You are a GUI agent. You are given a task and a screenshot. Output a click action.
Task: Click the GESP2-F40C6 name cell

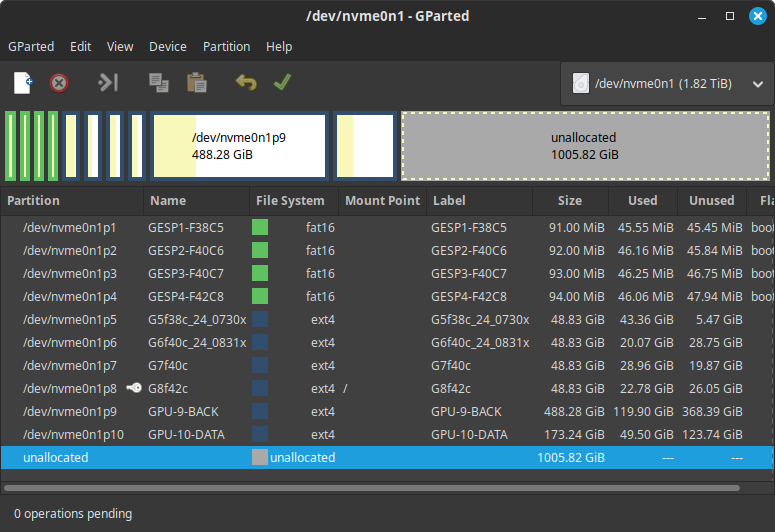click(186, 251)
